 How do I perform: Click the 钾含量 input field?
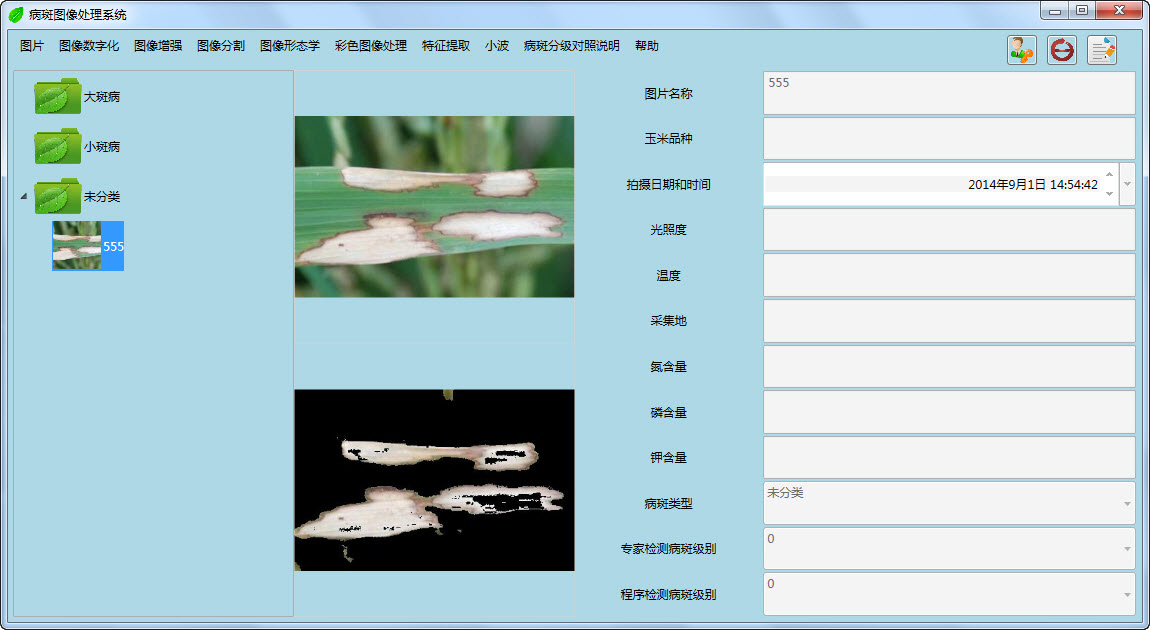pyautogui.click(x=949, y=457)
